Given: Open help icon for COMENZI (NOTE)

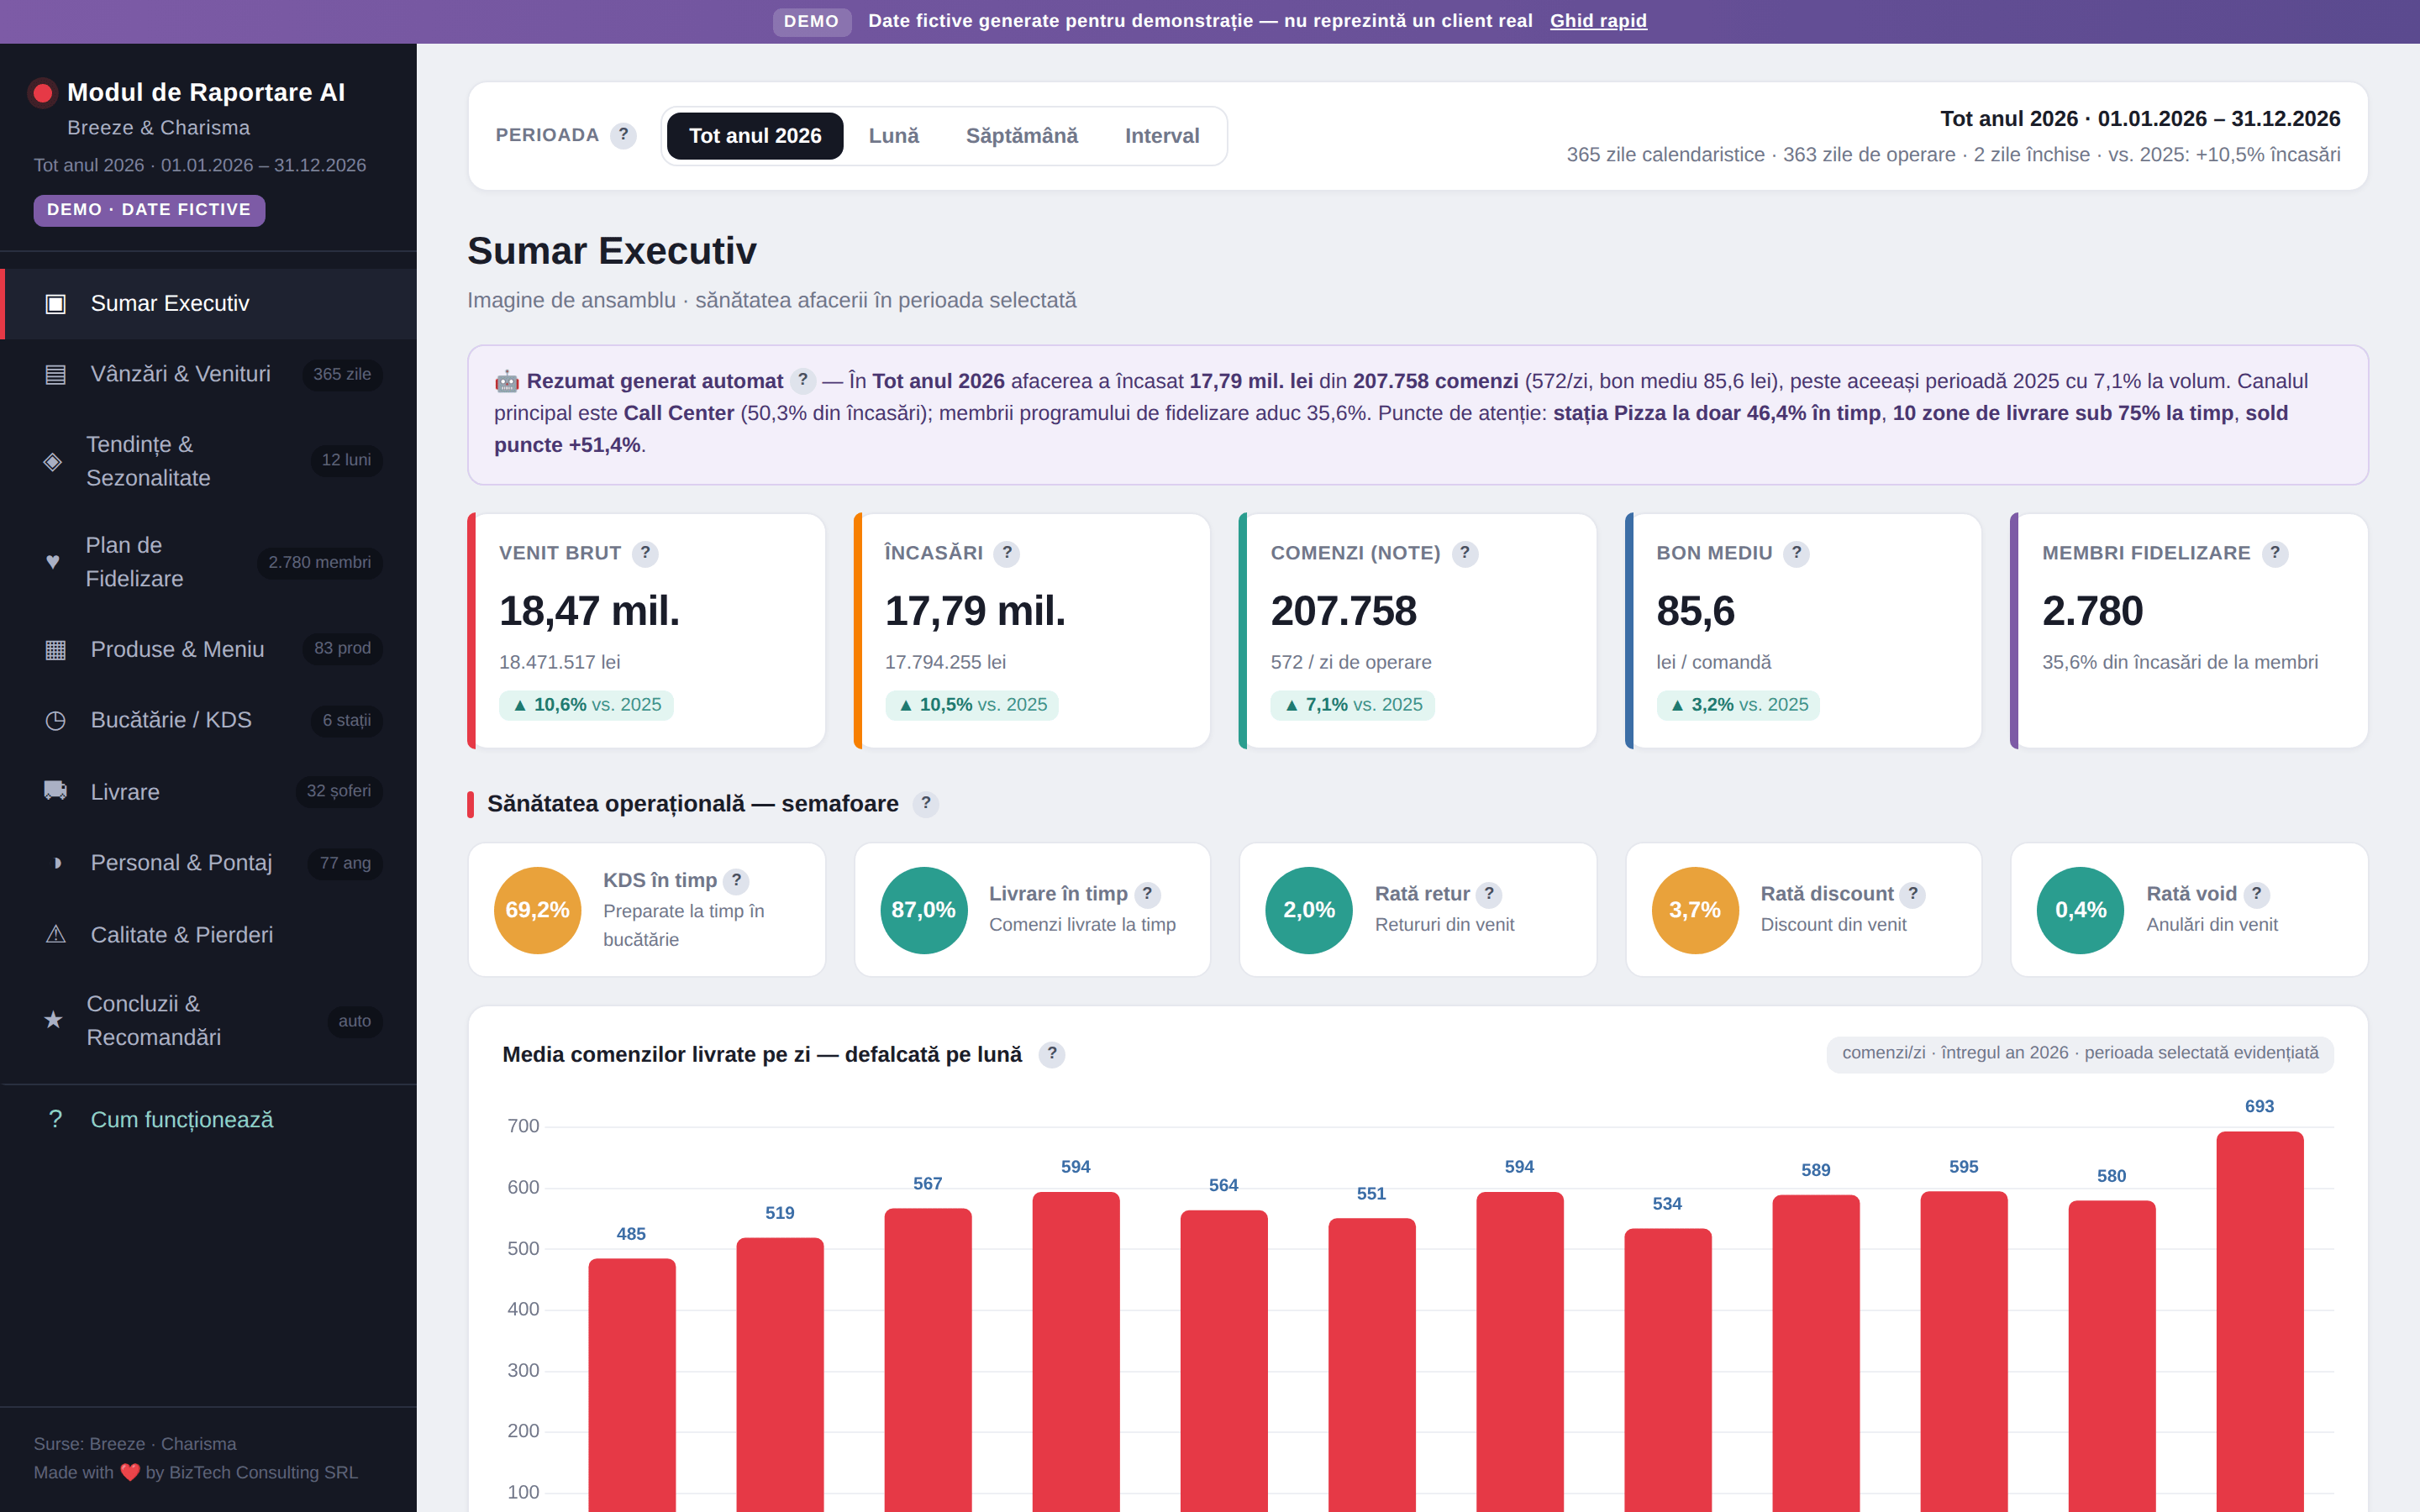Looking at the screenshot, I should (x=1464, y=553).
